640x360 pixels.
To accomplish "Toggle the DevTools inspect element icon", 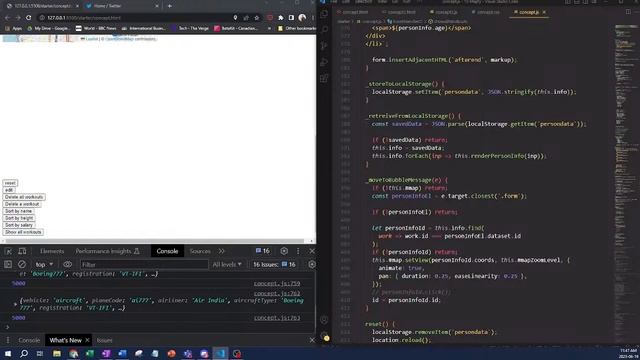I will 9,251.
